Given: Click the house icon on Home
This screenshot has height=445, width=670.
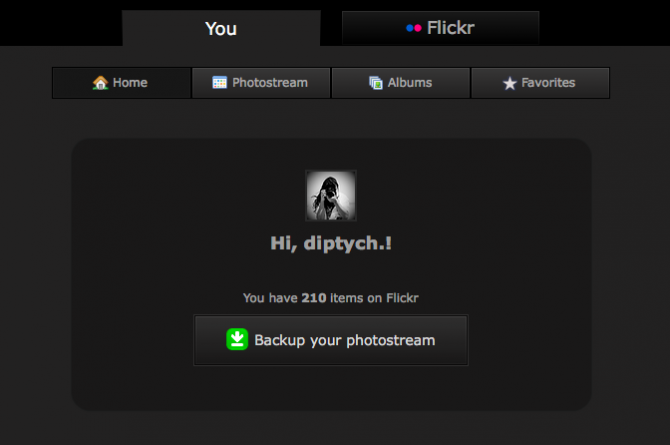Looking at the screenshot, I should (100, 83).
